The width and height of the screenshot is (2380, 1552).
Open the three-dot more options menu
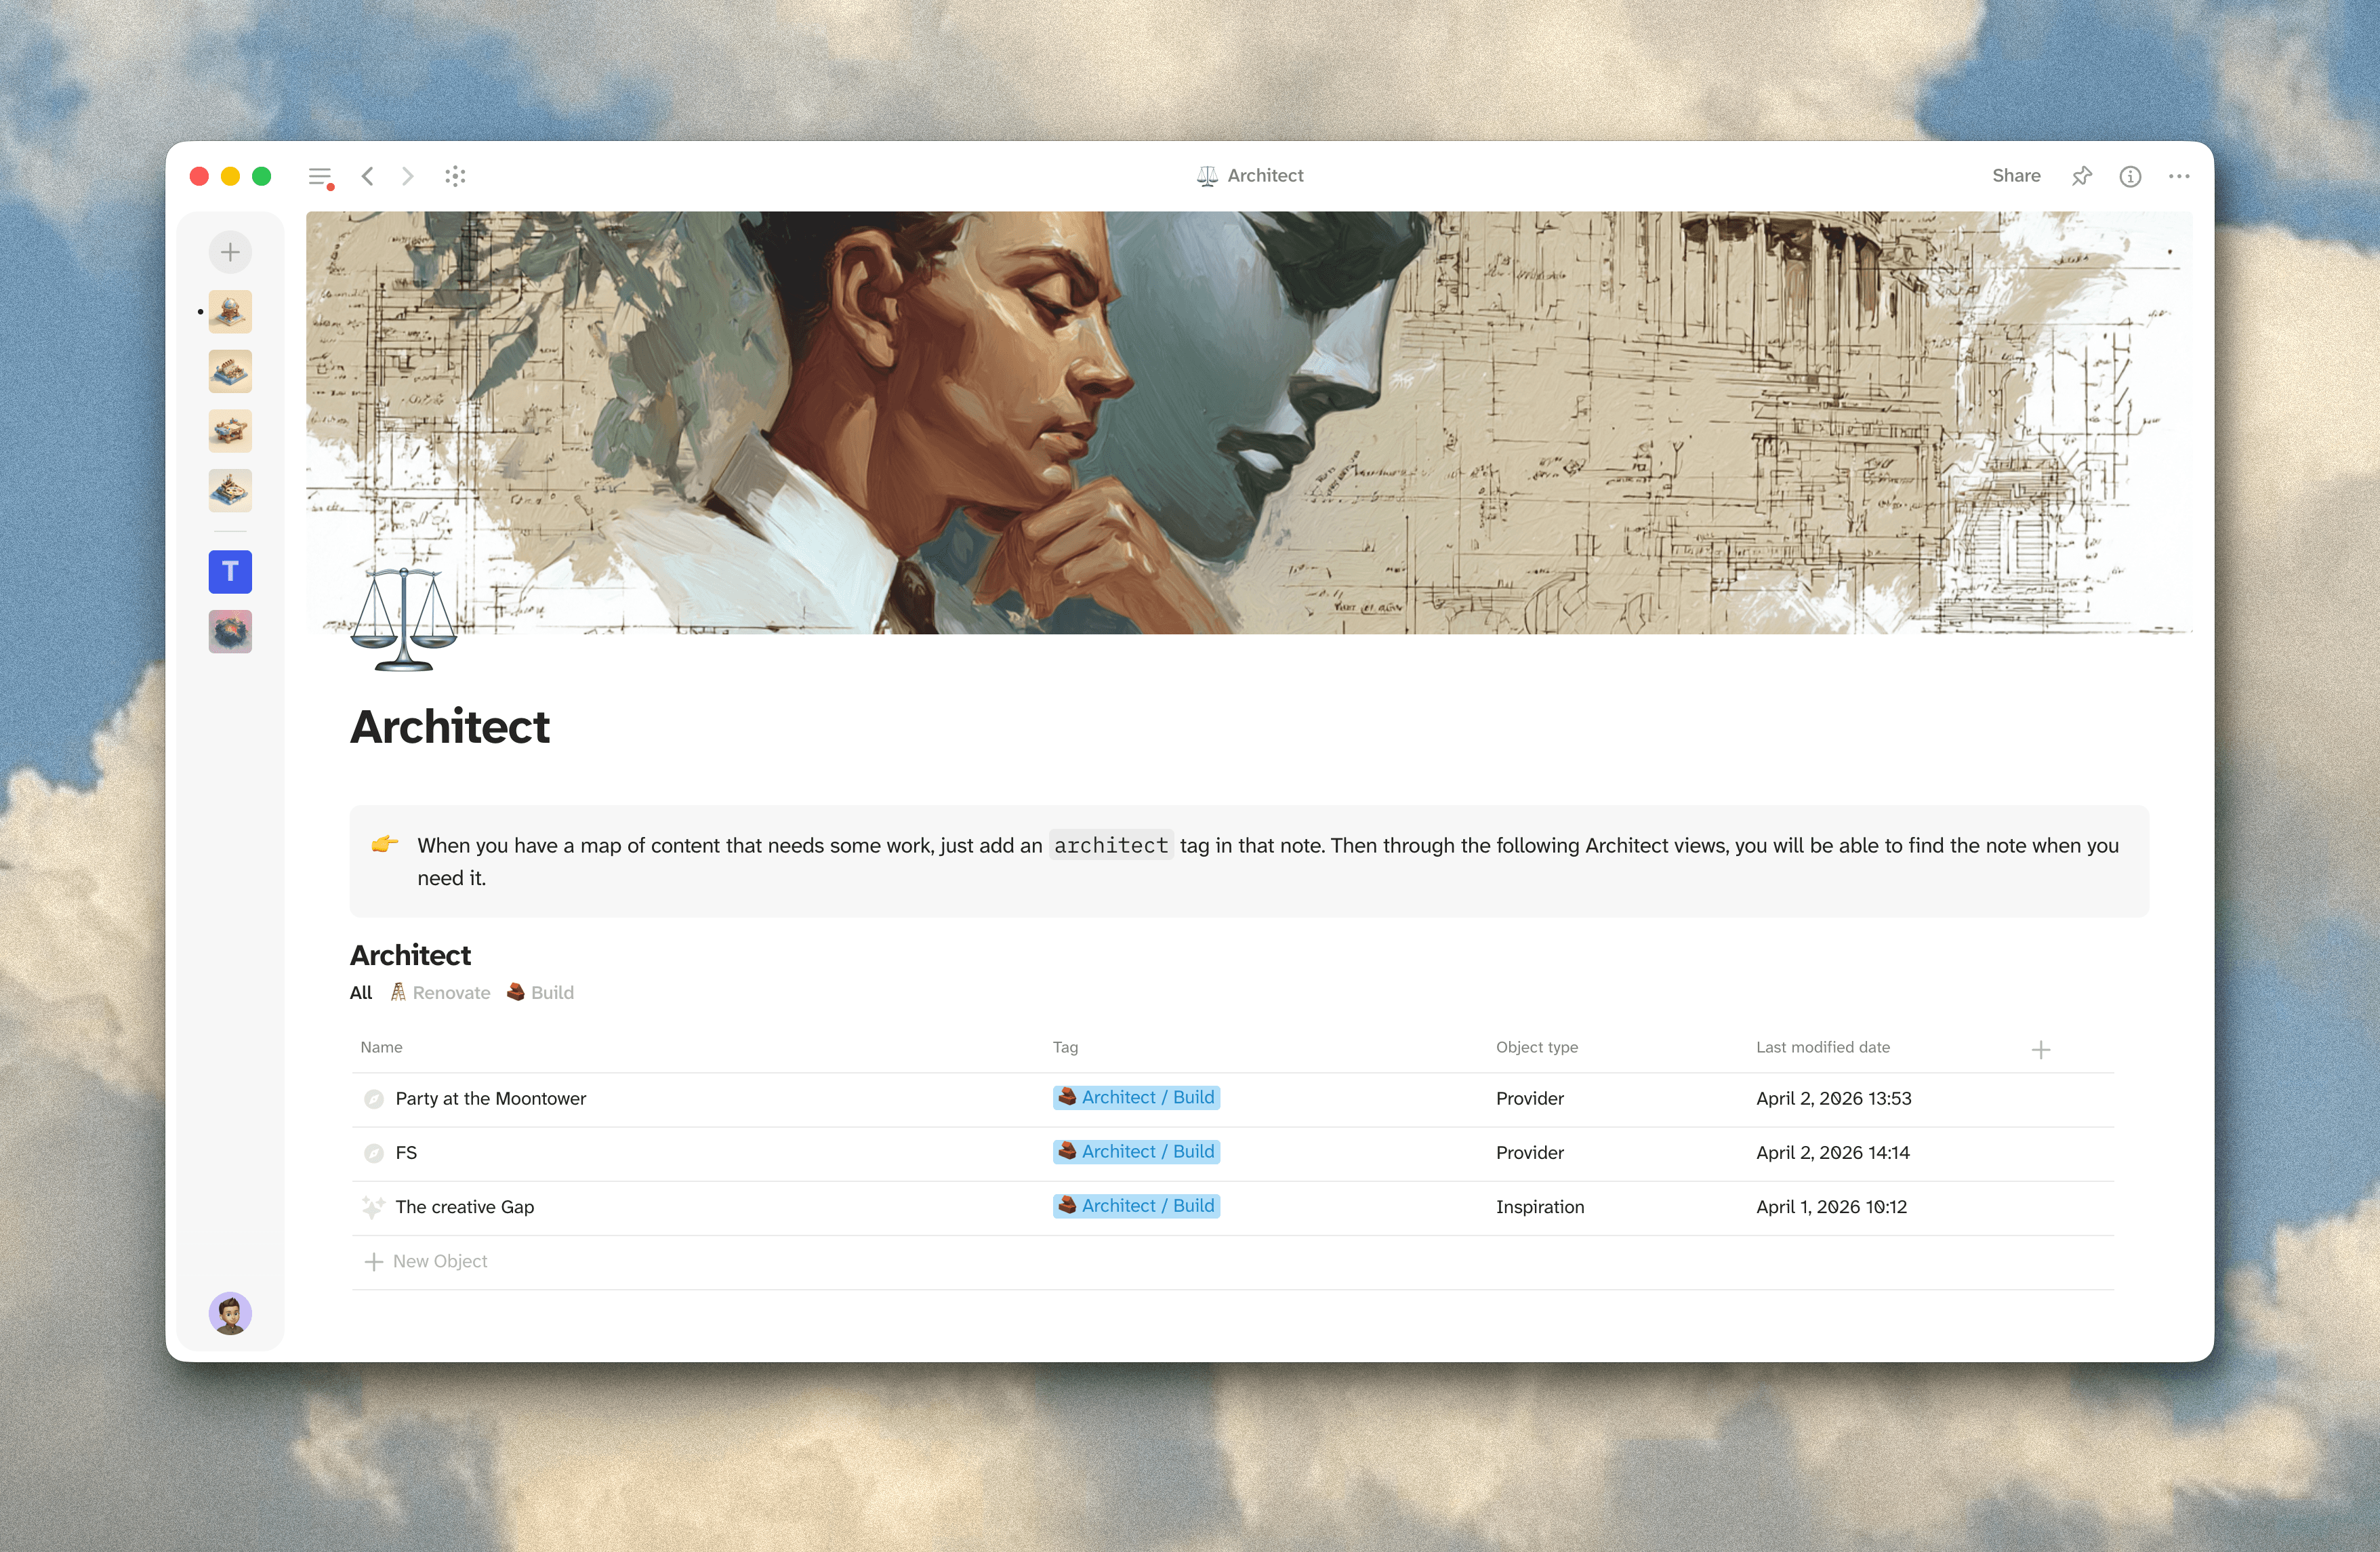coord(2179,176)
